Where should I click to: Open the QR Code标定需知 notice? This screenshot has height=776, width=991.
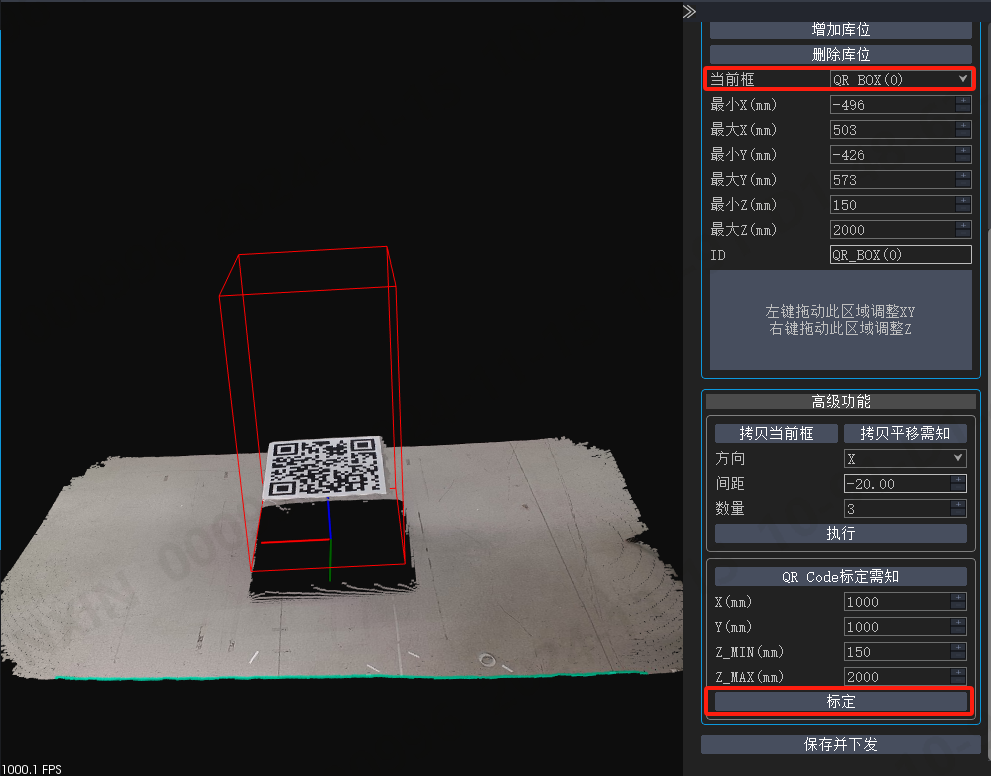841,576
